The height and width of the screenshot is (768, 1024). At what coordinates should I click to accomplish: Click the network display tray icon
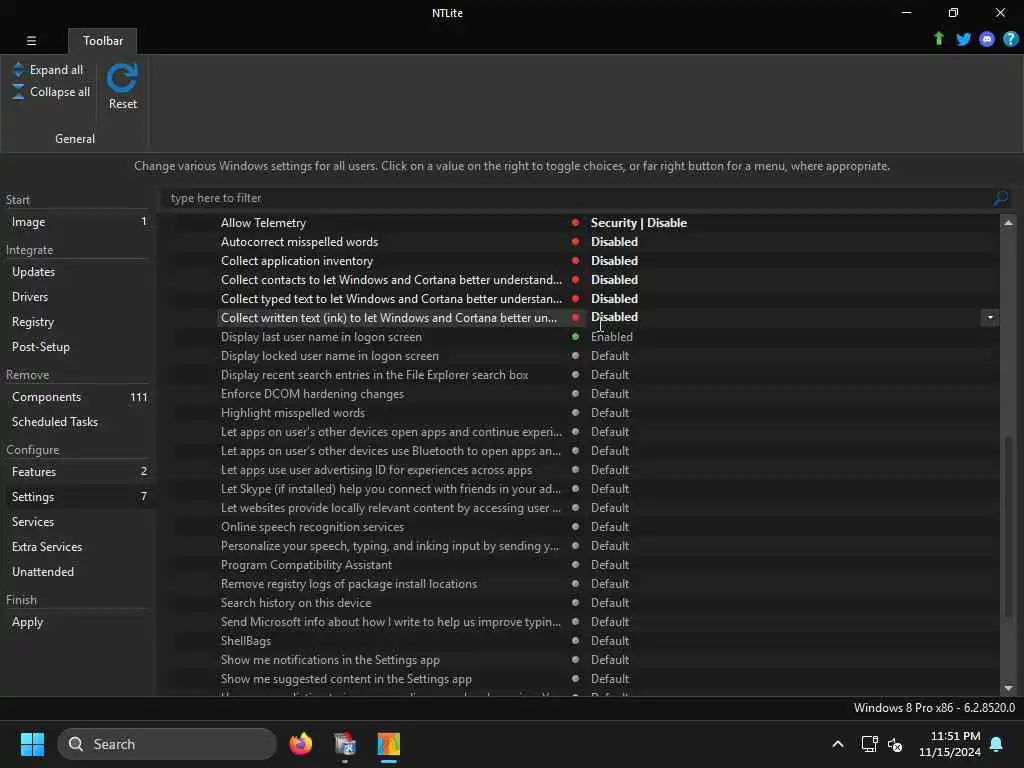click(869, 744)
